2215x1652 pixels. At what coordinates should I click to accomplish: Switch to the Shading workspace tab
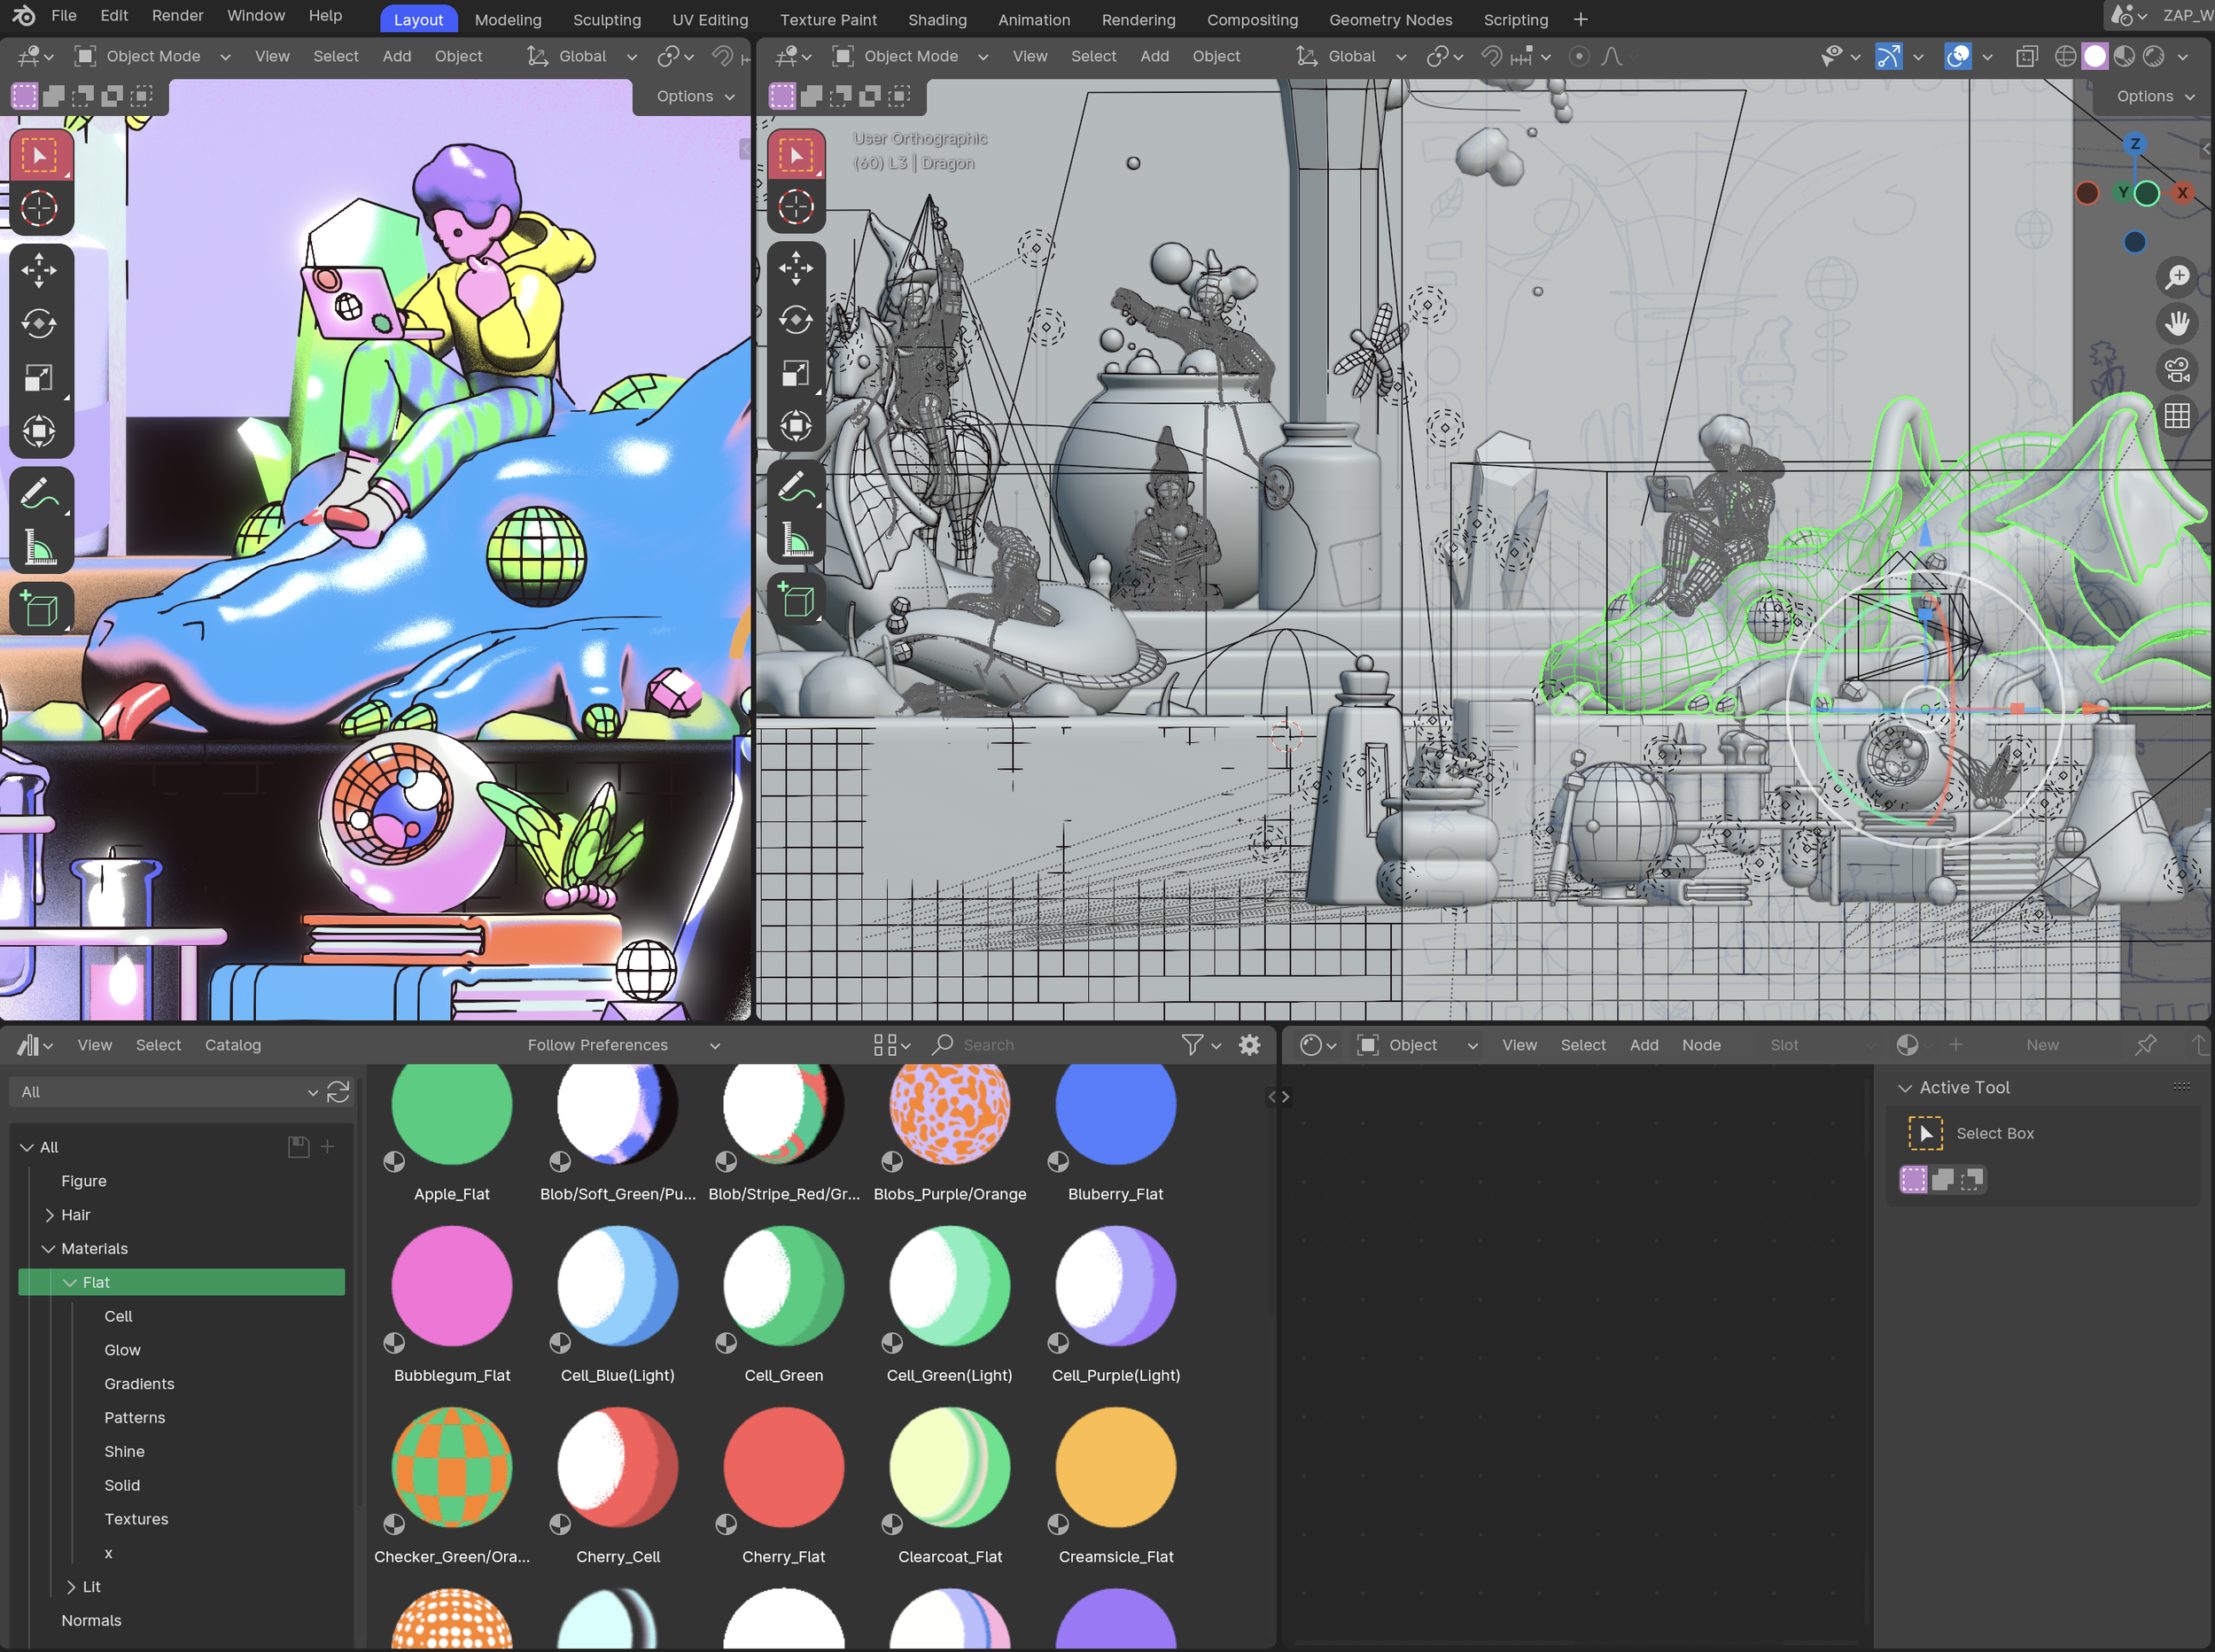coord(937,20)
